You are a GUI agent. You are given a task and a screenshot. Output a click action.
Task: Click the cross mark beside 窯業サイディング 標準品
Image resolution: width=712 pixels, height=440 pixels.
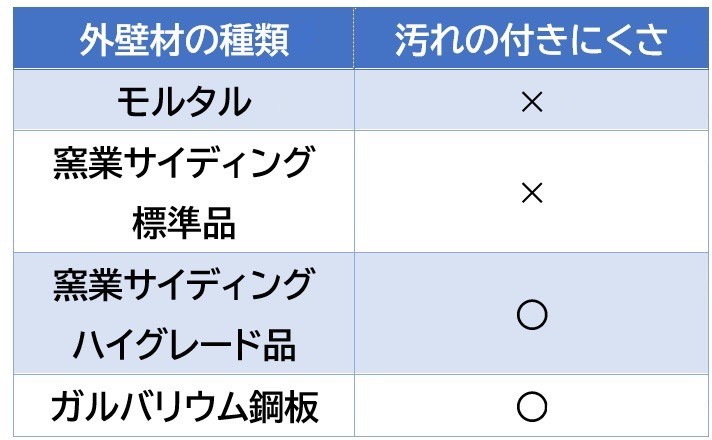[532, 193]
